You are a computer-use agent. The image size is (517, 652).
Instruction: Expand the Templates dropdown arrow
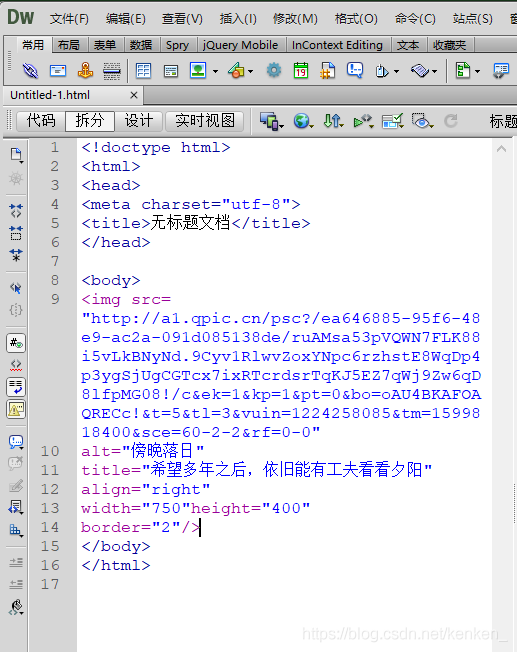[x=477, y=72]
